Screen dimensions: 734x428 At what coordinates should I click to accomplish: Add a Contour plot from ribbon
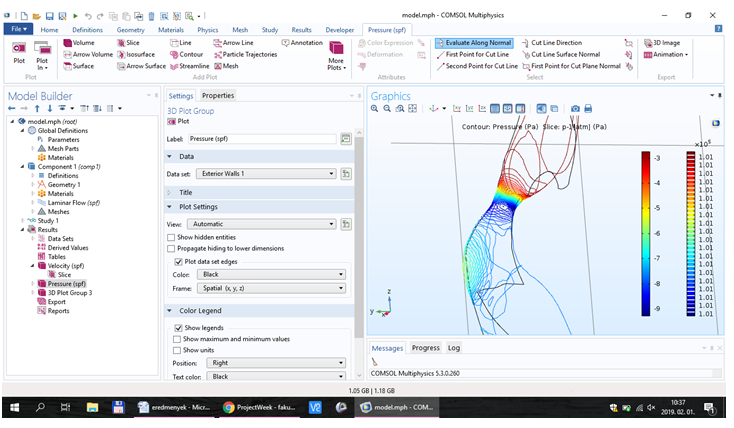pyautogui.click(x=188, y=55)
